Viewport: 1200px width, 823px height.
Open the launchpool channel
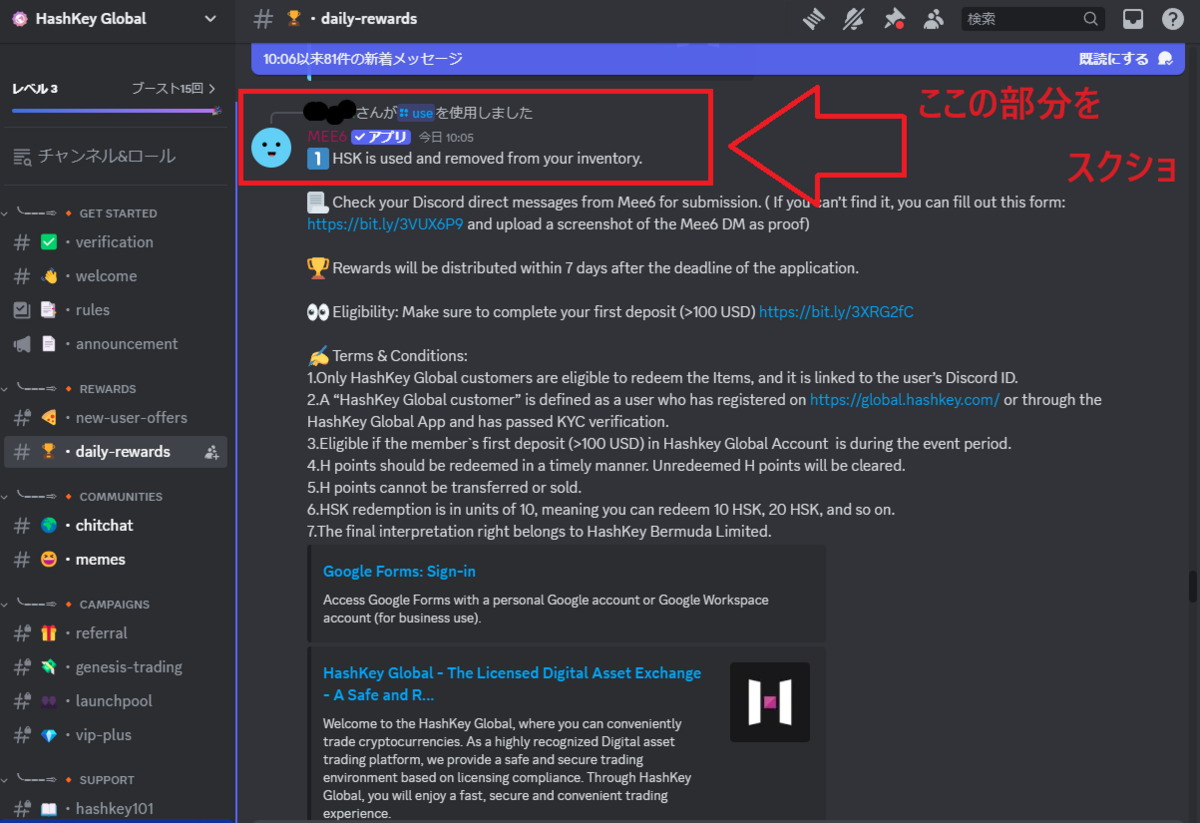tap(116, 701)
